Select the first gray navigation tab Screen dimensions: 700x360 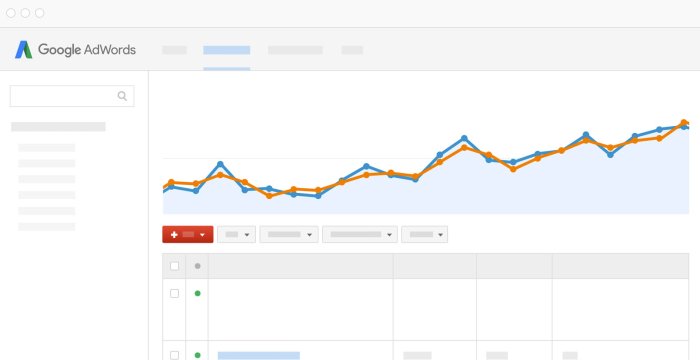click(x=175, y=50)
